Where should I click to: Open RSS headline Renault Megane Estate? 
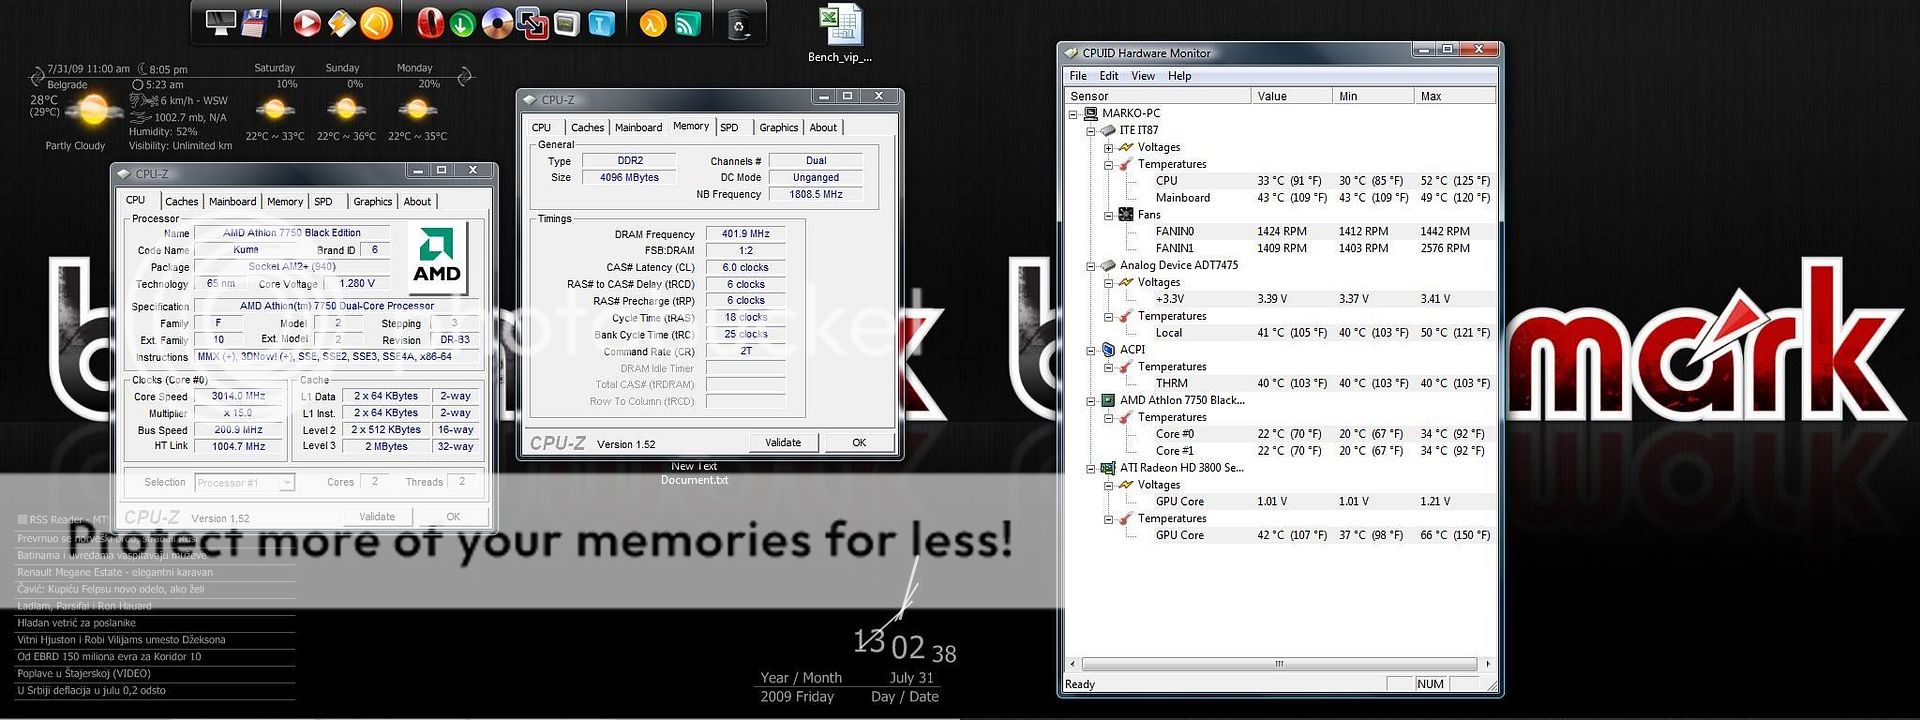[115, 572]
